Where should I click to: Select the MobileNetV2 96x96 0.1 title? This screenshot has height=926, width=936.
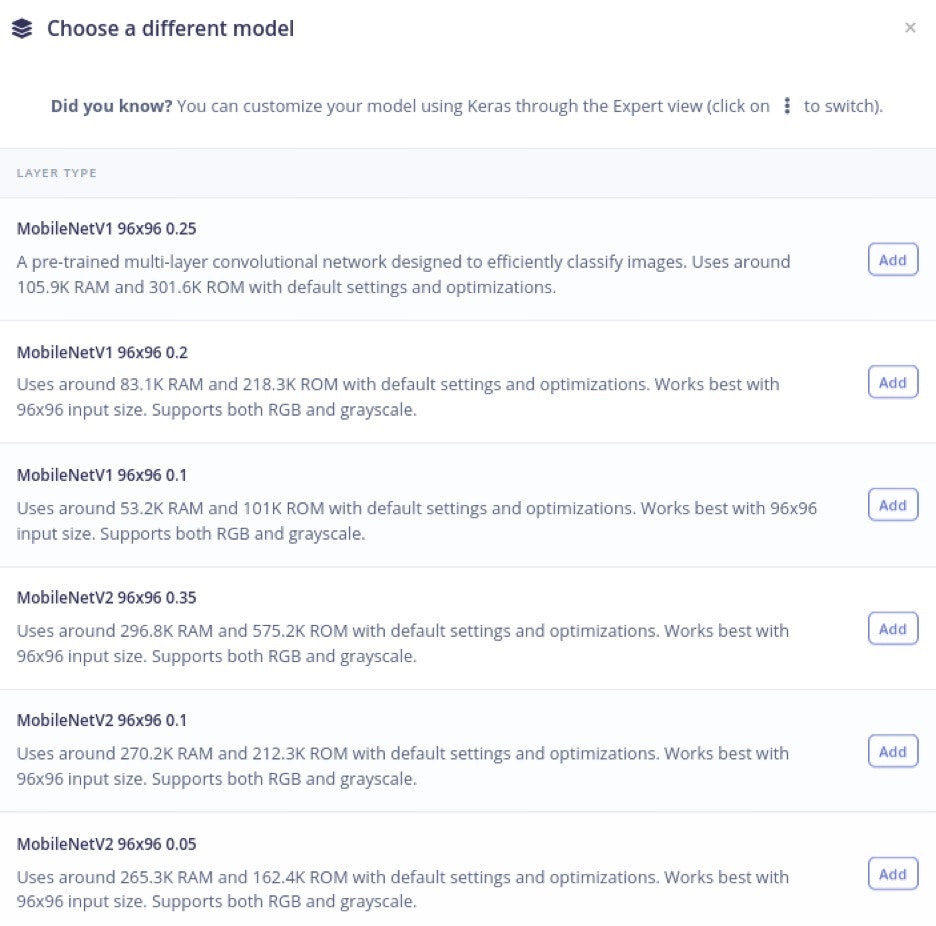[101, 721]
